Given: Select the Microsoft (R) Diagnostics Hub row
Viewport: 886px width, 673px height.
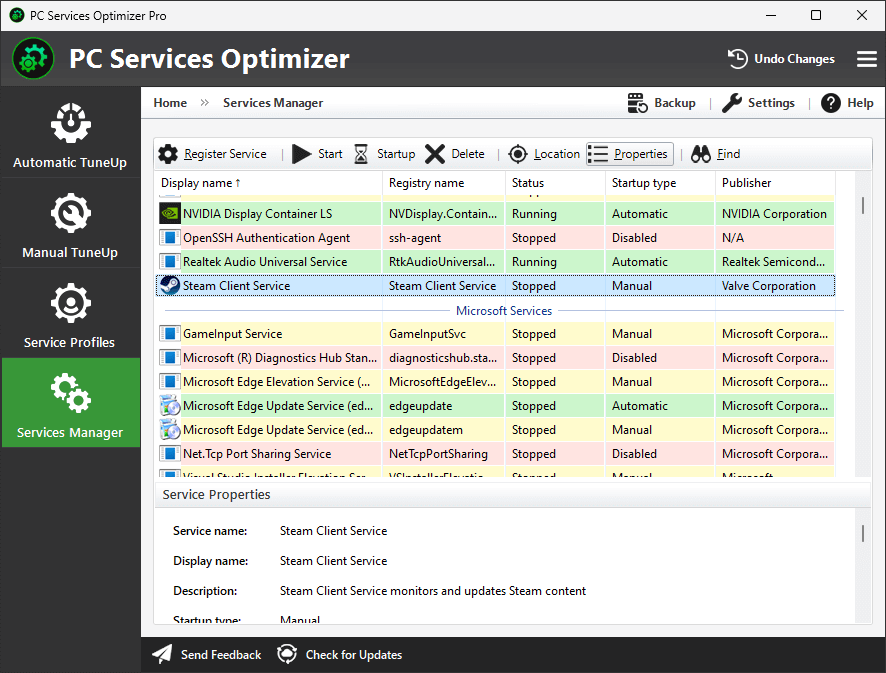Looking at the screenshot, I should point(496,358).
